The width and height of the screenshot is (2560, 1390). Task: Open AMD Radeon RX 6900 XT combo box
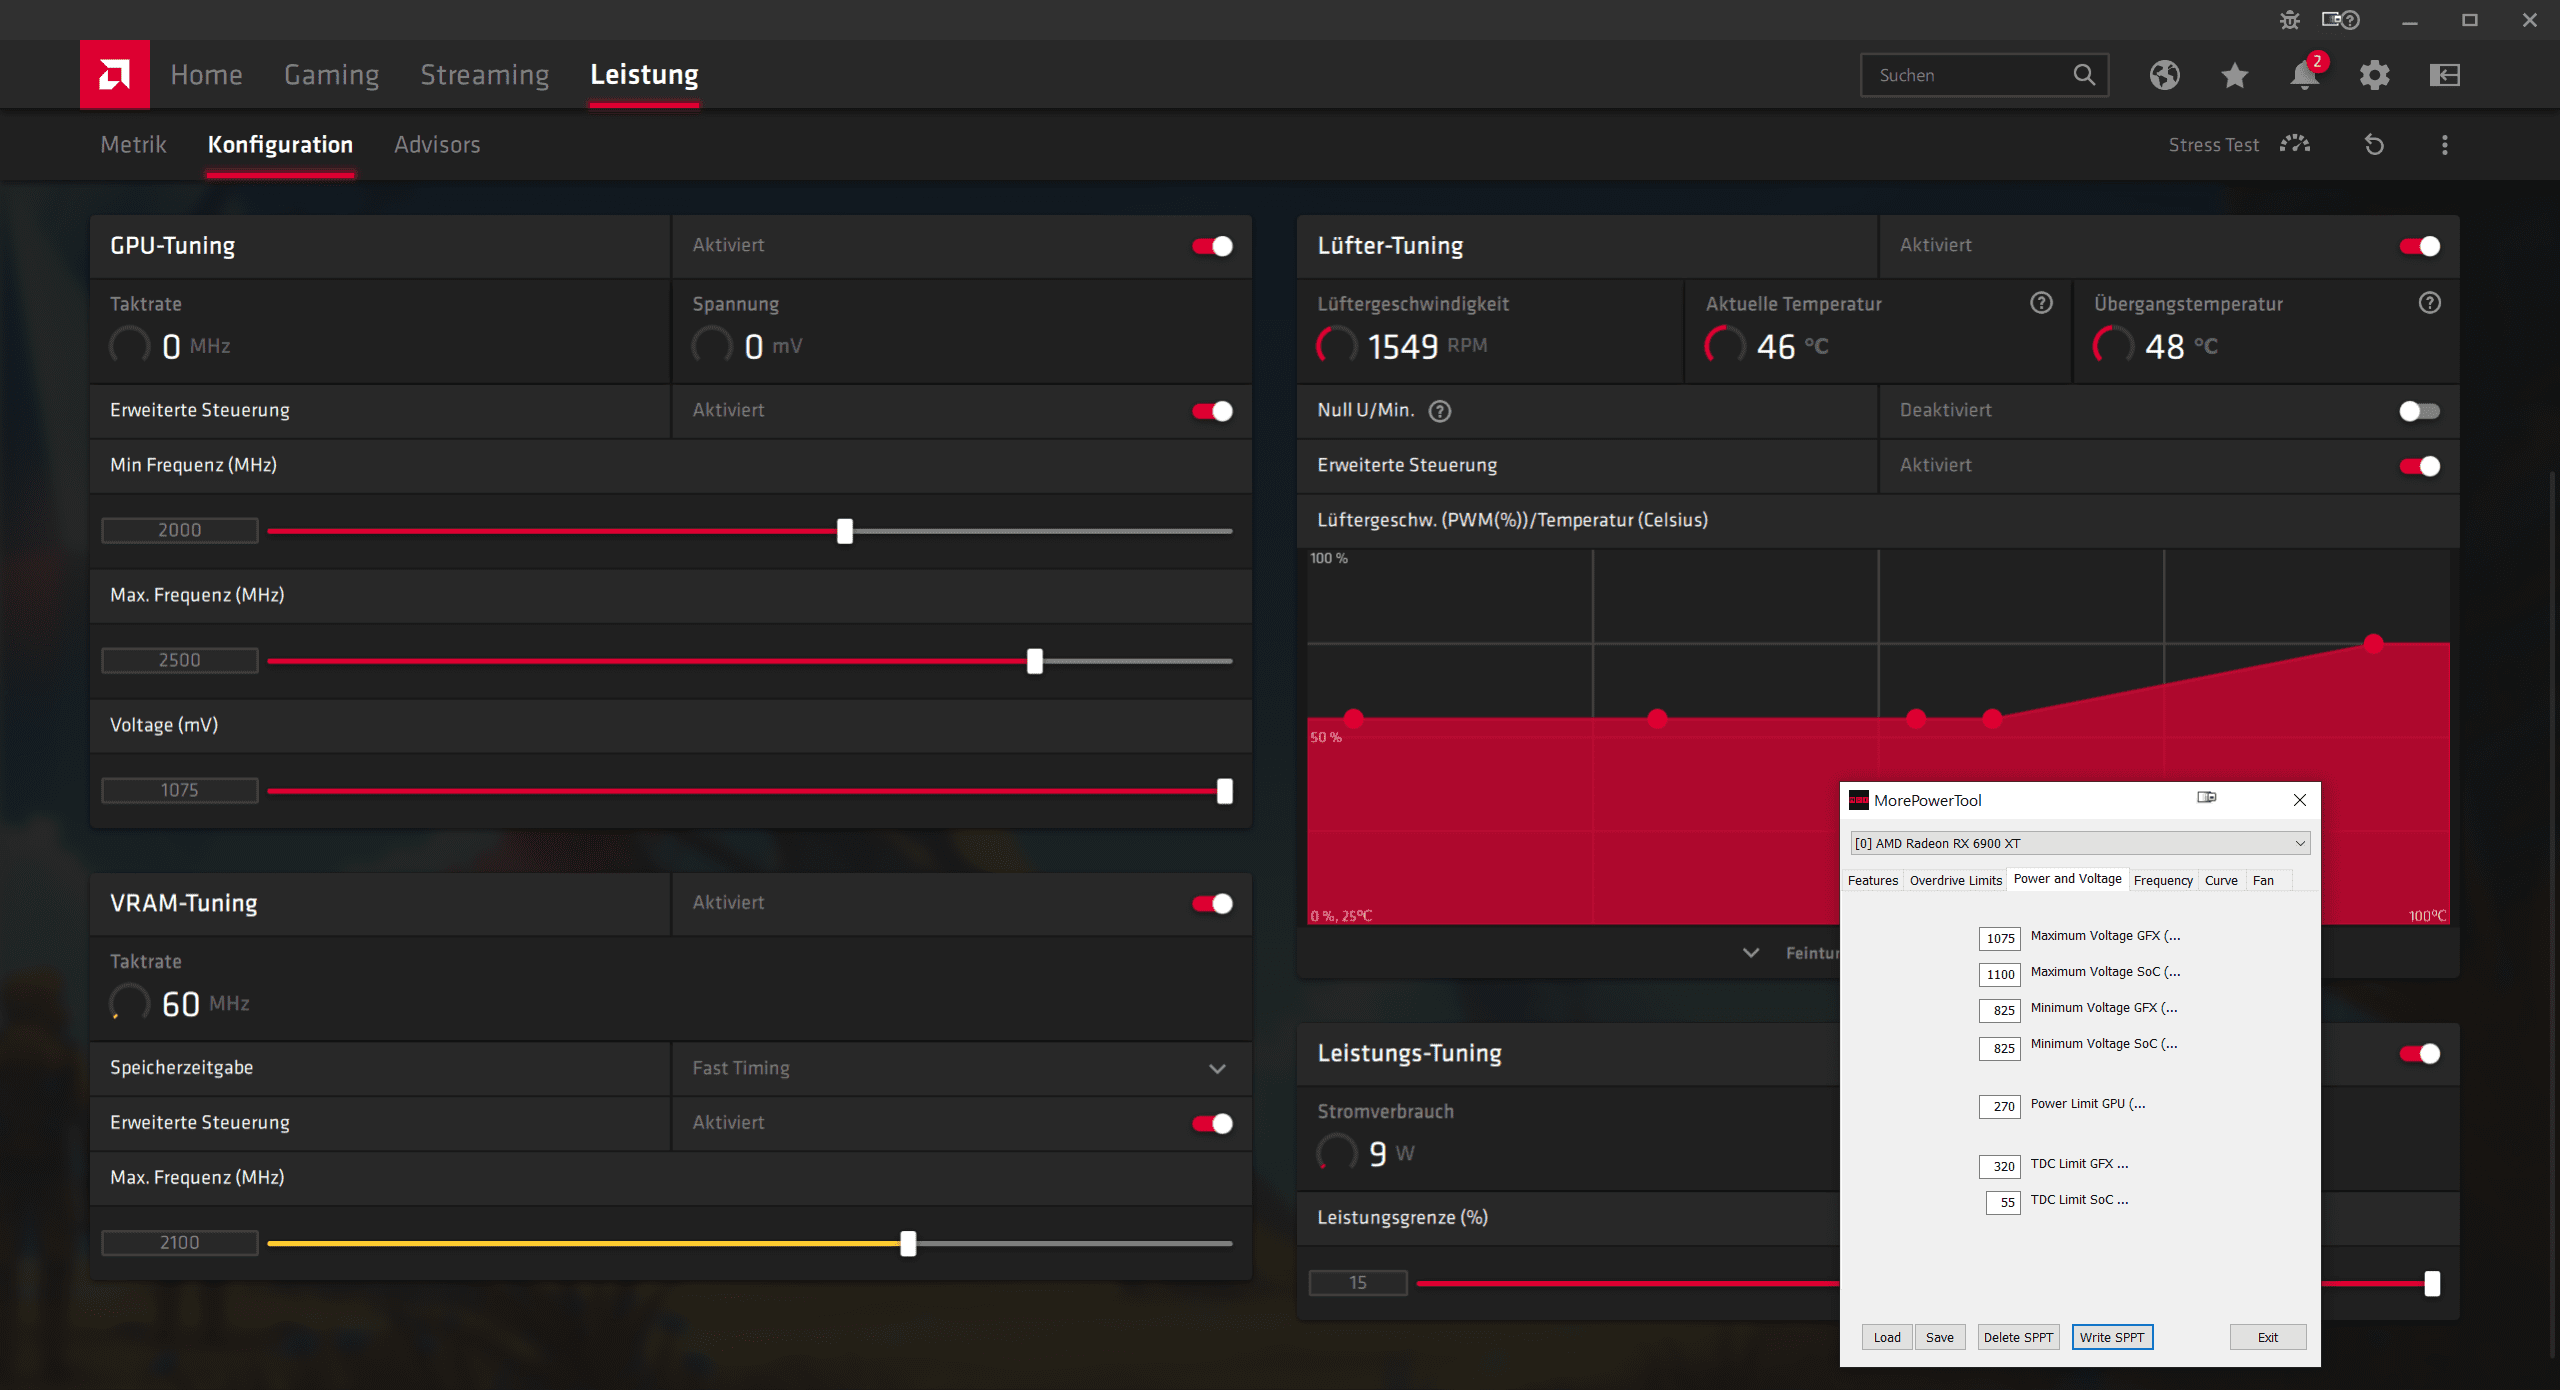(2079, 843)
